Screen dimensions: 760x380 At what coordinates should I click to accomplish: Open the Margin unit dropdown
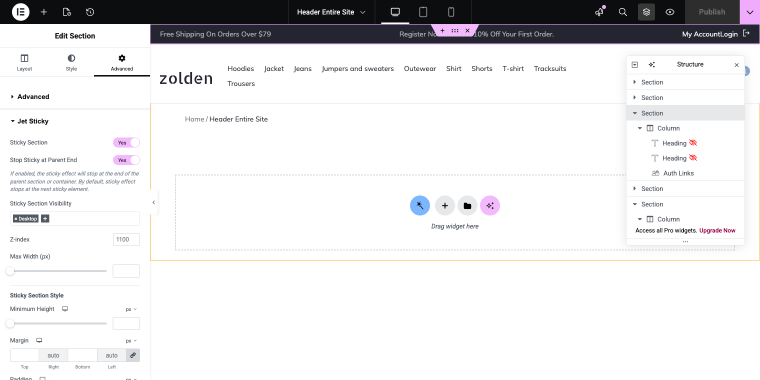[x=131, y=341]
